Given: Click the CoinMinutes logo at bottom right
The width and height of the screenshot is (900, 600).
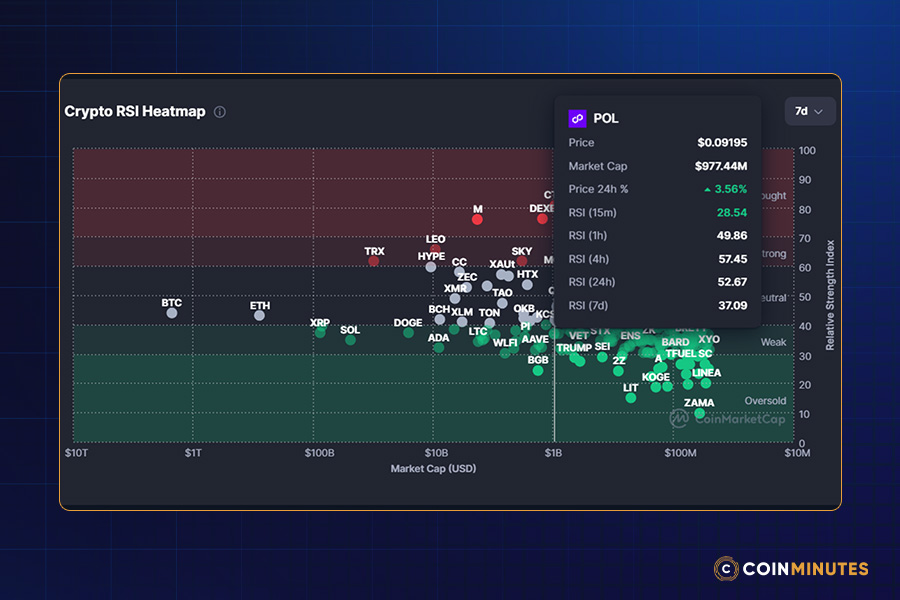Looking at the screenshot, I should coord(790,569).
